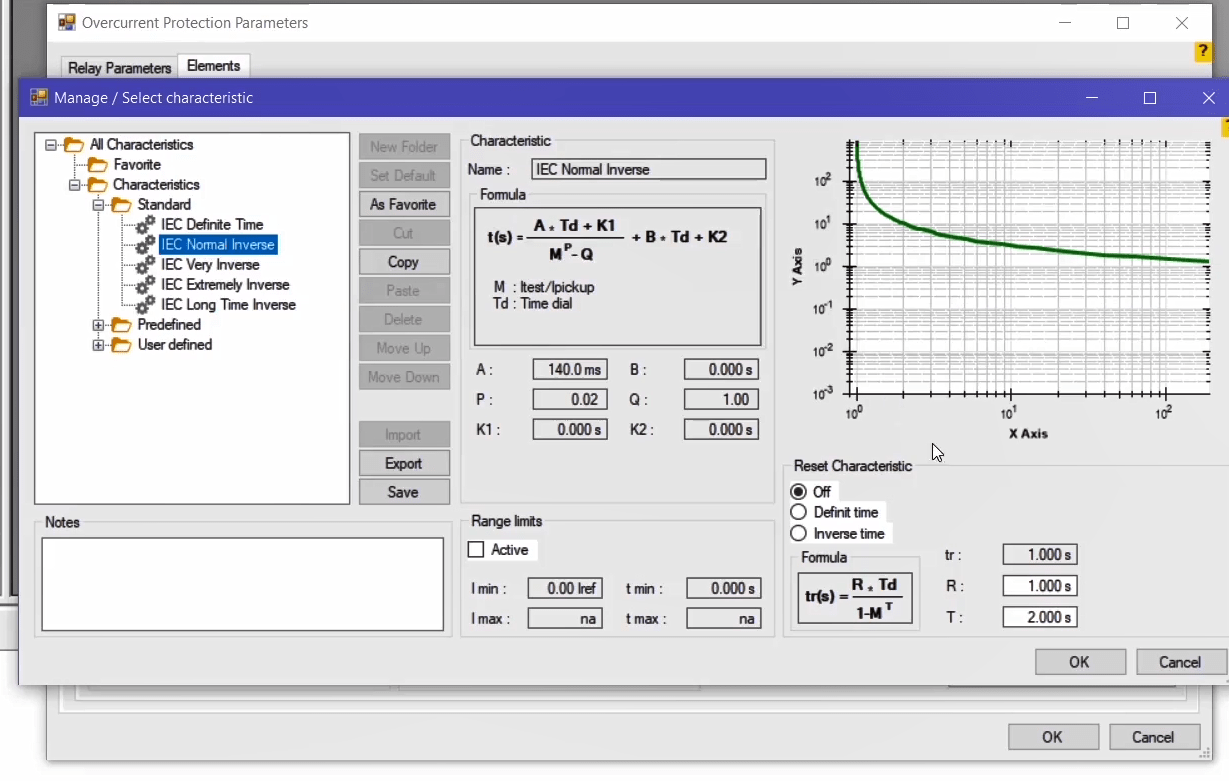
Task: Select the Definit time reset option
Action: pyautogui.click(x=798, y=512)
